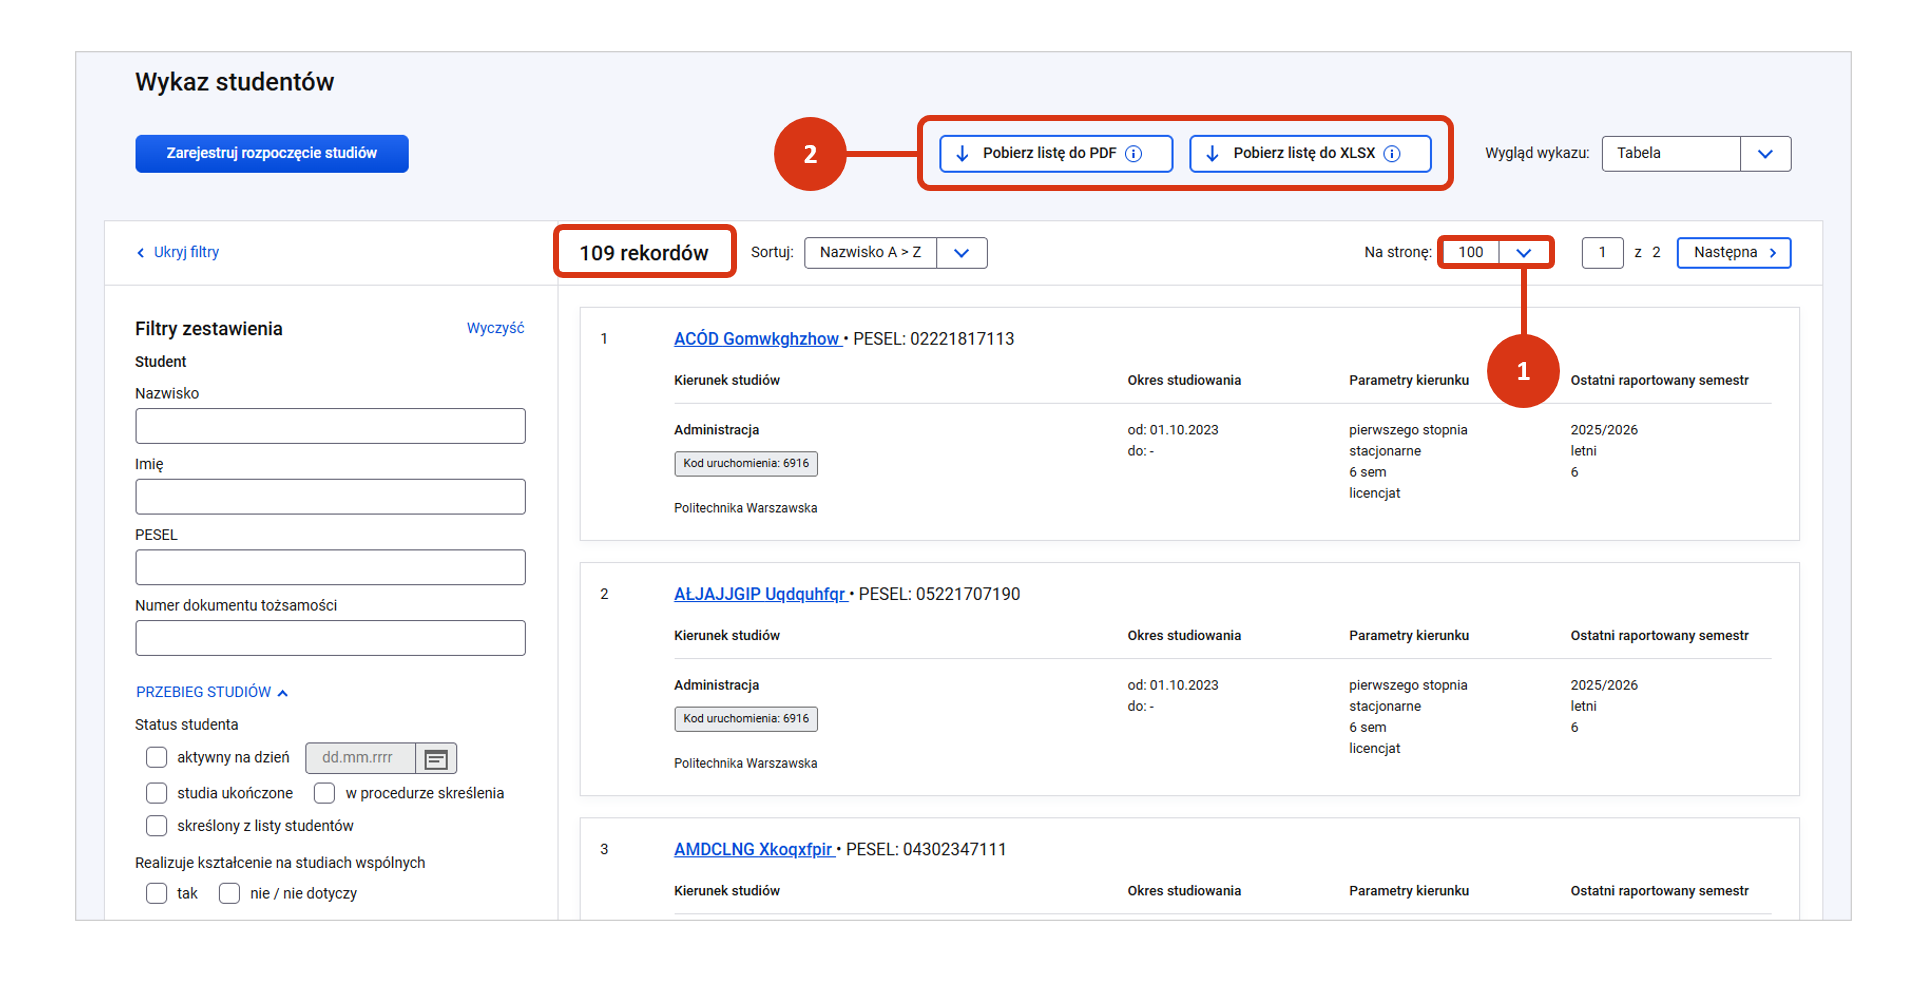This screenshot has width=1919, height=992.
Task: Click 'Kod uruchomienia: 6916' badge in first record
Action: (746, 464)
